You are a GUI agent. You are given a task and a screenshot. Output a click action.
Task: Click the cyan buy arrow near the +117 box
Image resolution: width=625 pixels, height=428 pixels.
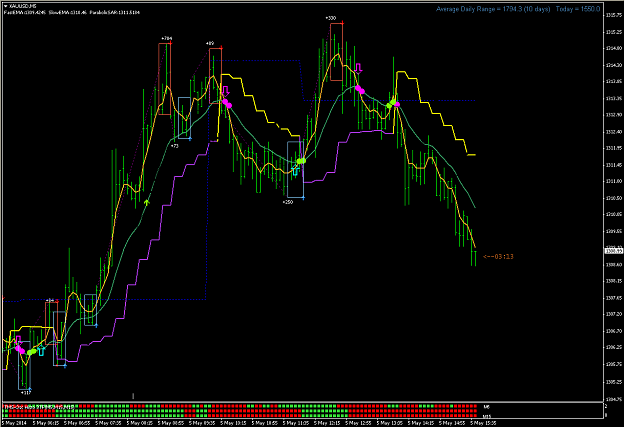[x=41, y=351]
